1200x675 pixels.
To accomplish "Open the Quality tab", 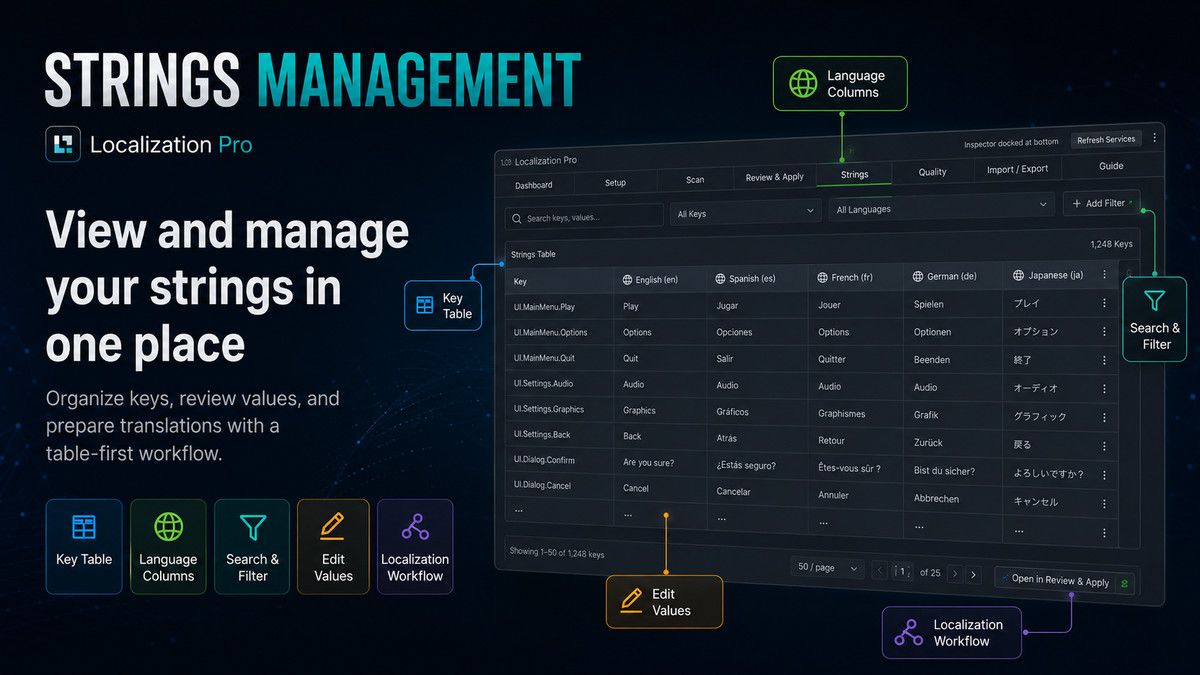I will click(x=932, y=172).
